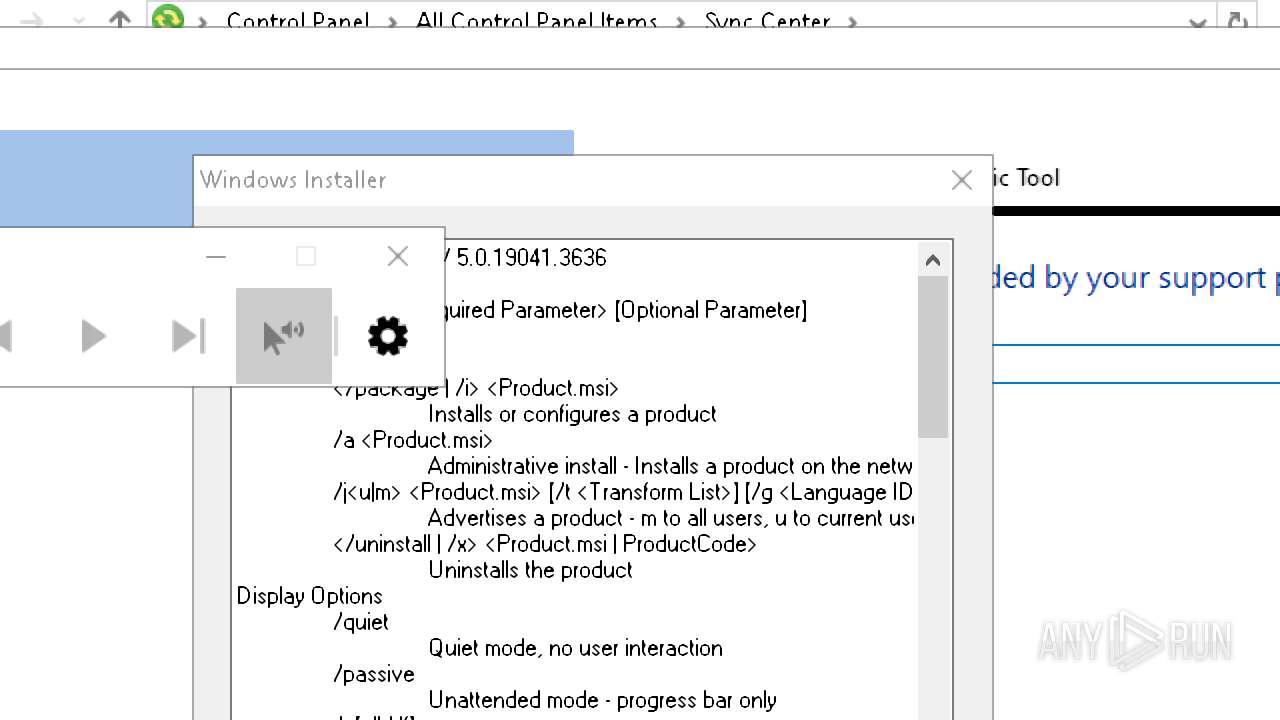Click '[Optional Parameter]' text in Installer
This screenshot has width=1280, height=720.
(x=711, y=310)
